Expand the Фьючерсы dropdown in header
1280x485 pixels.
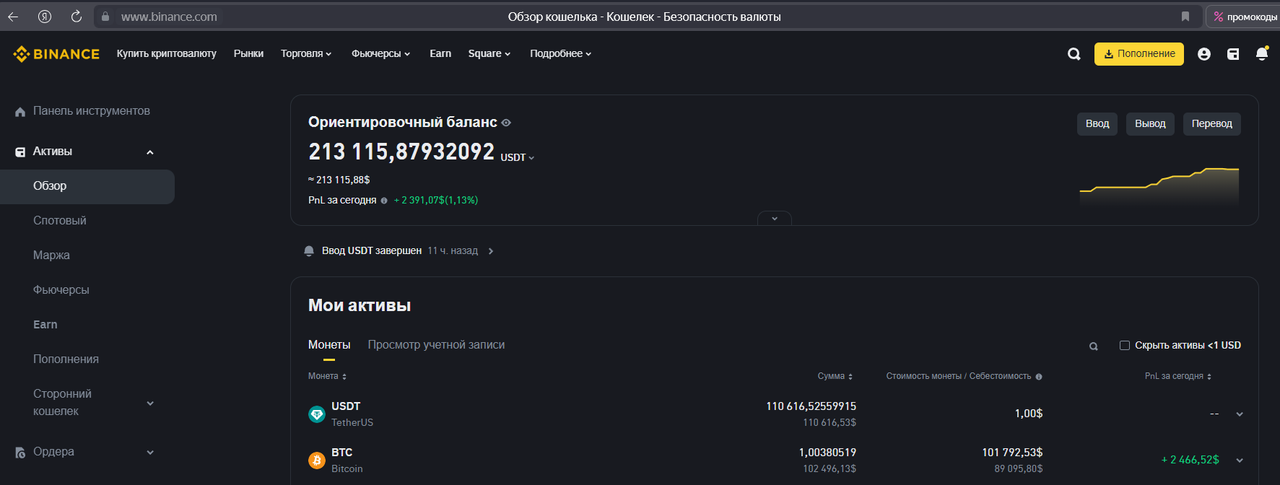click(381, 54)
